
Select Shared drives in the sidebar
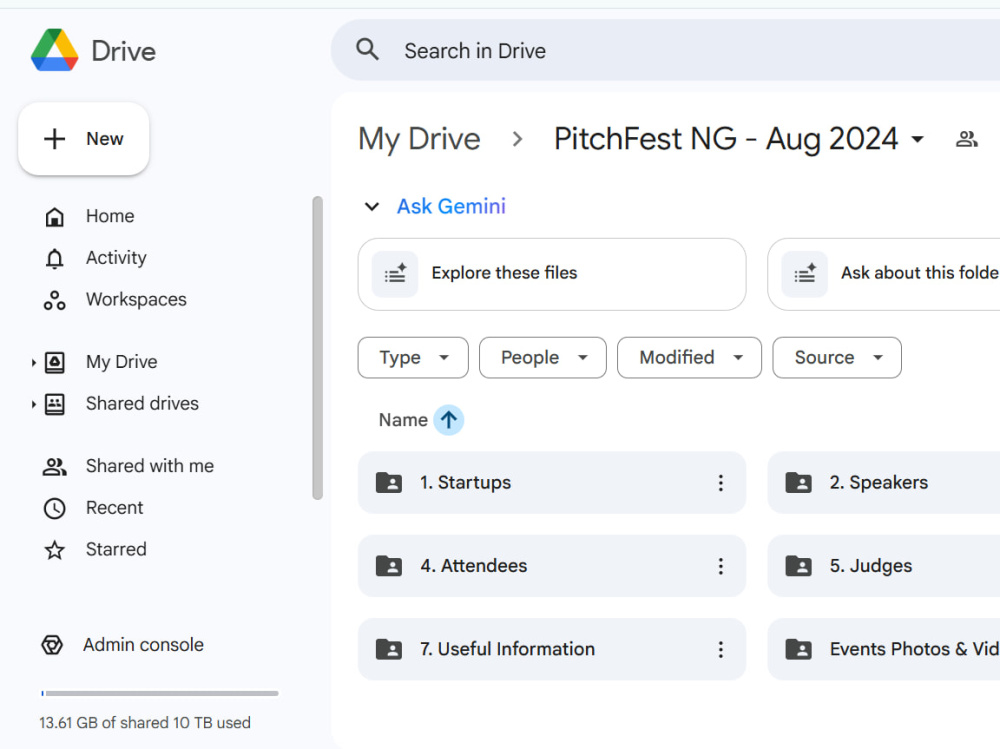pos(142,404)
